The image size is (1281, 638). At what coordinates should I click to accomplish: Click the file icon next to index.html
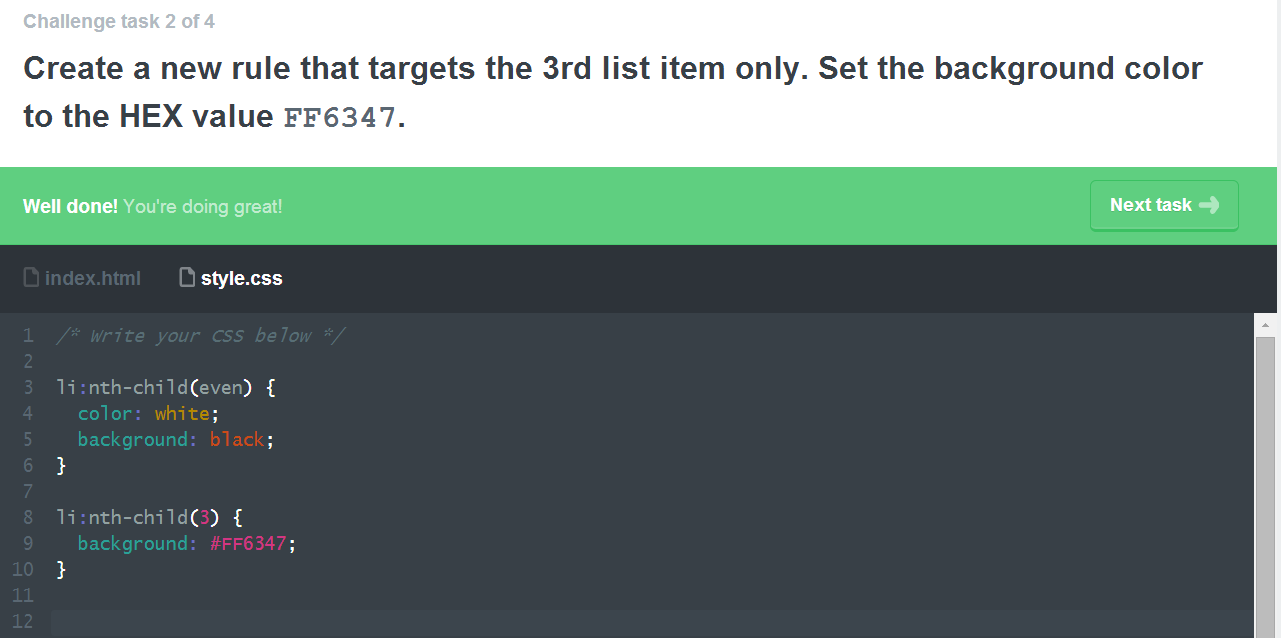point(31,277)
